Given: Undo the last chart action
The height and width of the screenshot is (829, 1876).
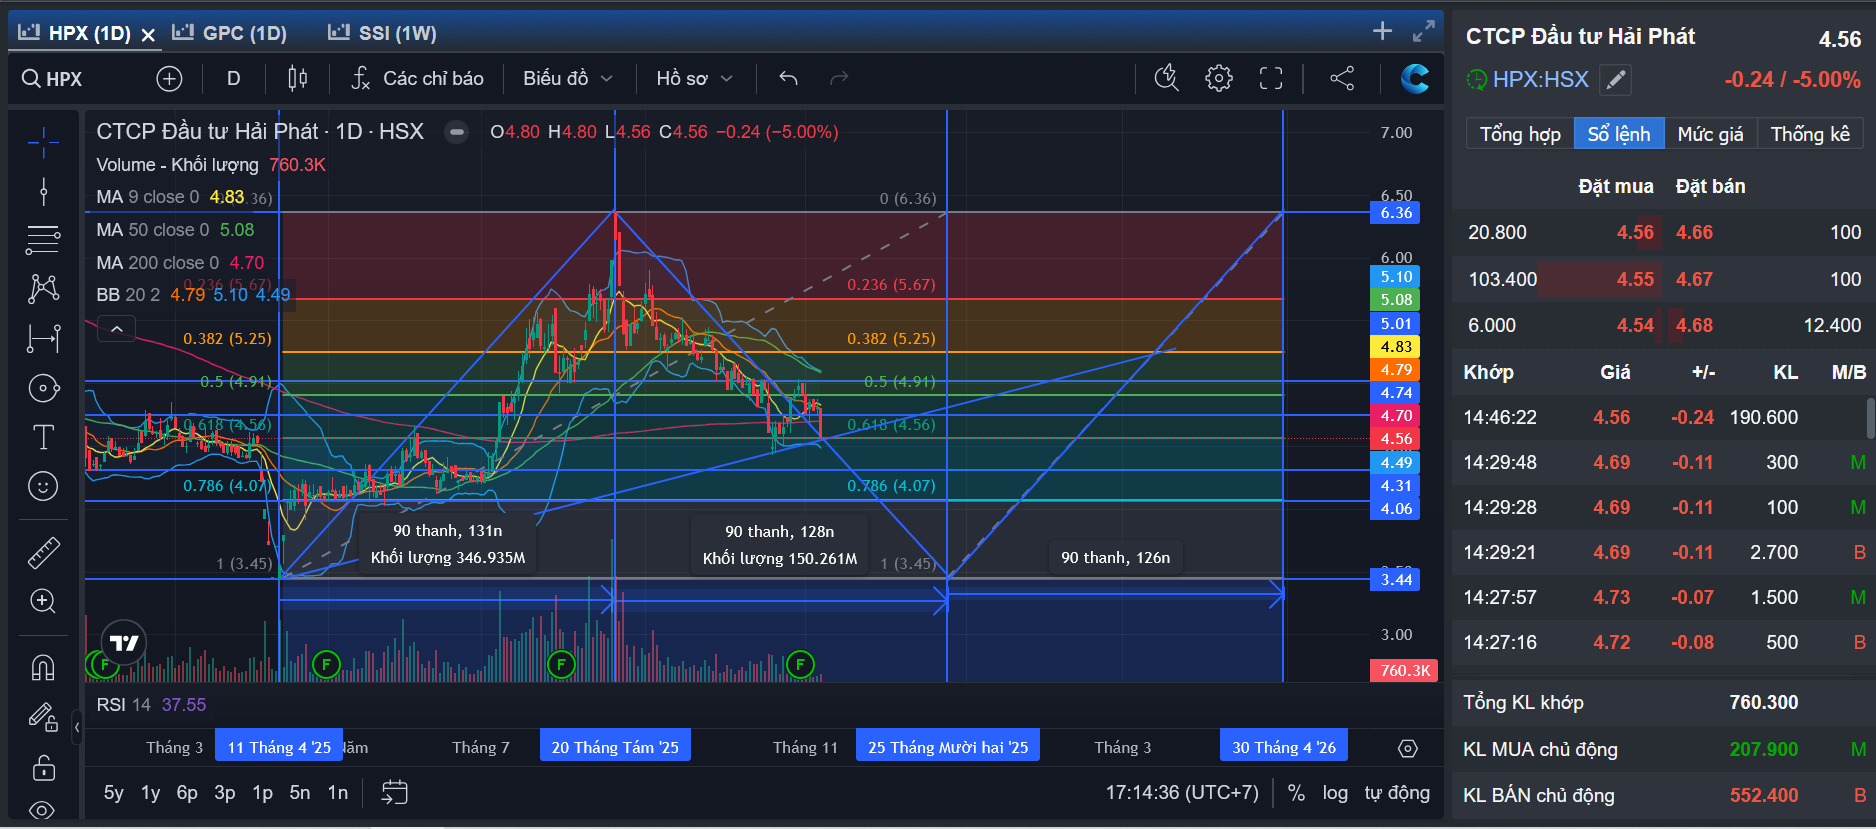Looking at the screenshot, I should pos(788,78).
